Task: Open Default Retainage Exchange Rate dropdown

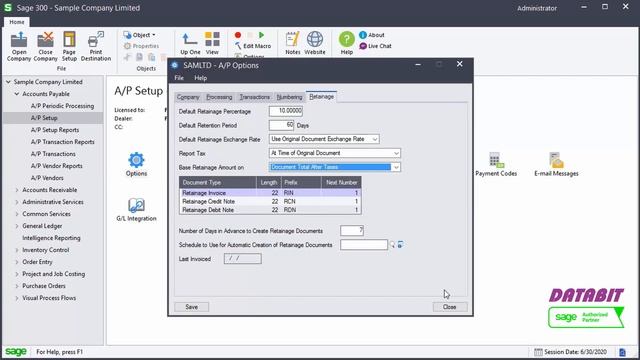Action: coord(375,139)
